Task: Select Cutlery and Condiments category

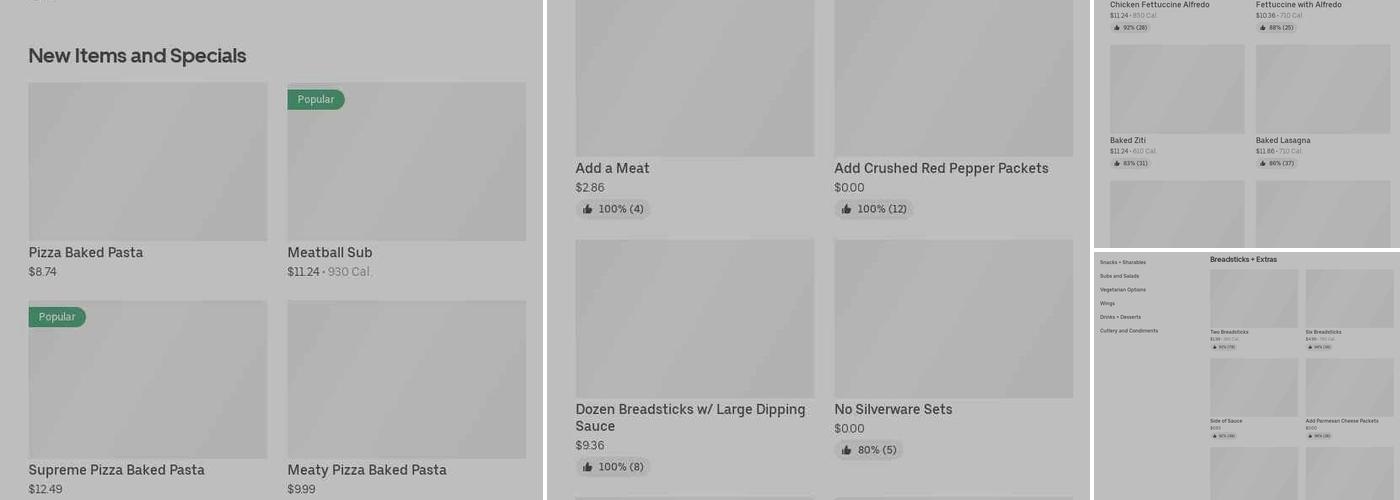Action: pos(1129,331)
